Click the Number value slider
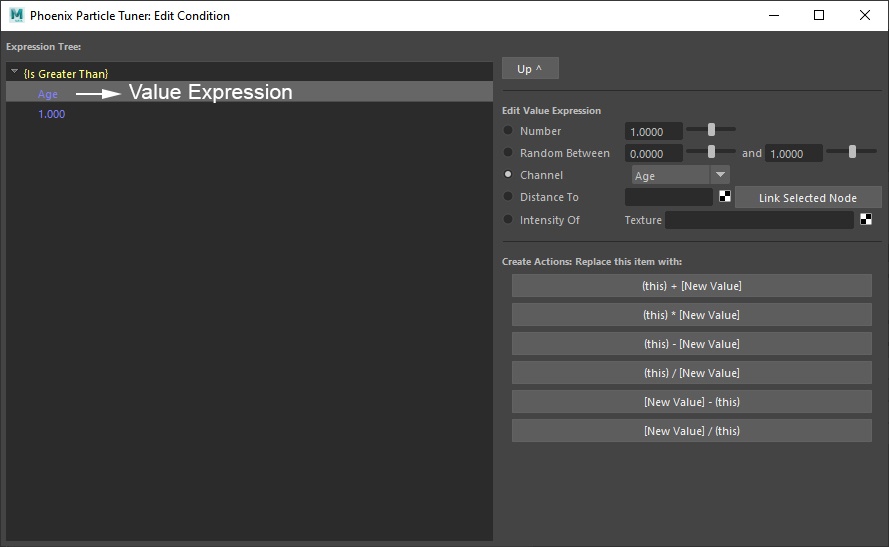Viewport: 889px width, 547px height. coord(711,130)
